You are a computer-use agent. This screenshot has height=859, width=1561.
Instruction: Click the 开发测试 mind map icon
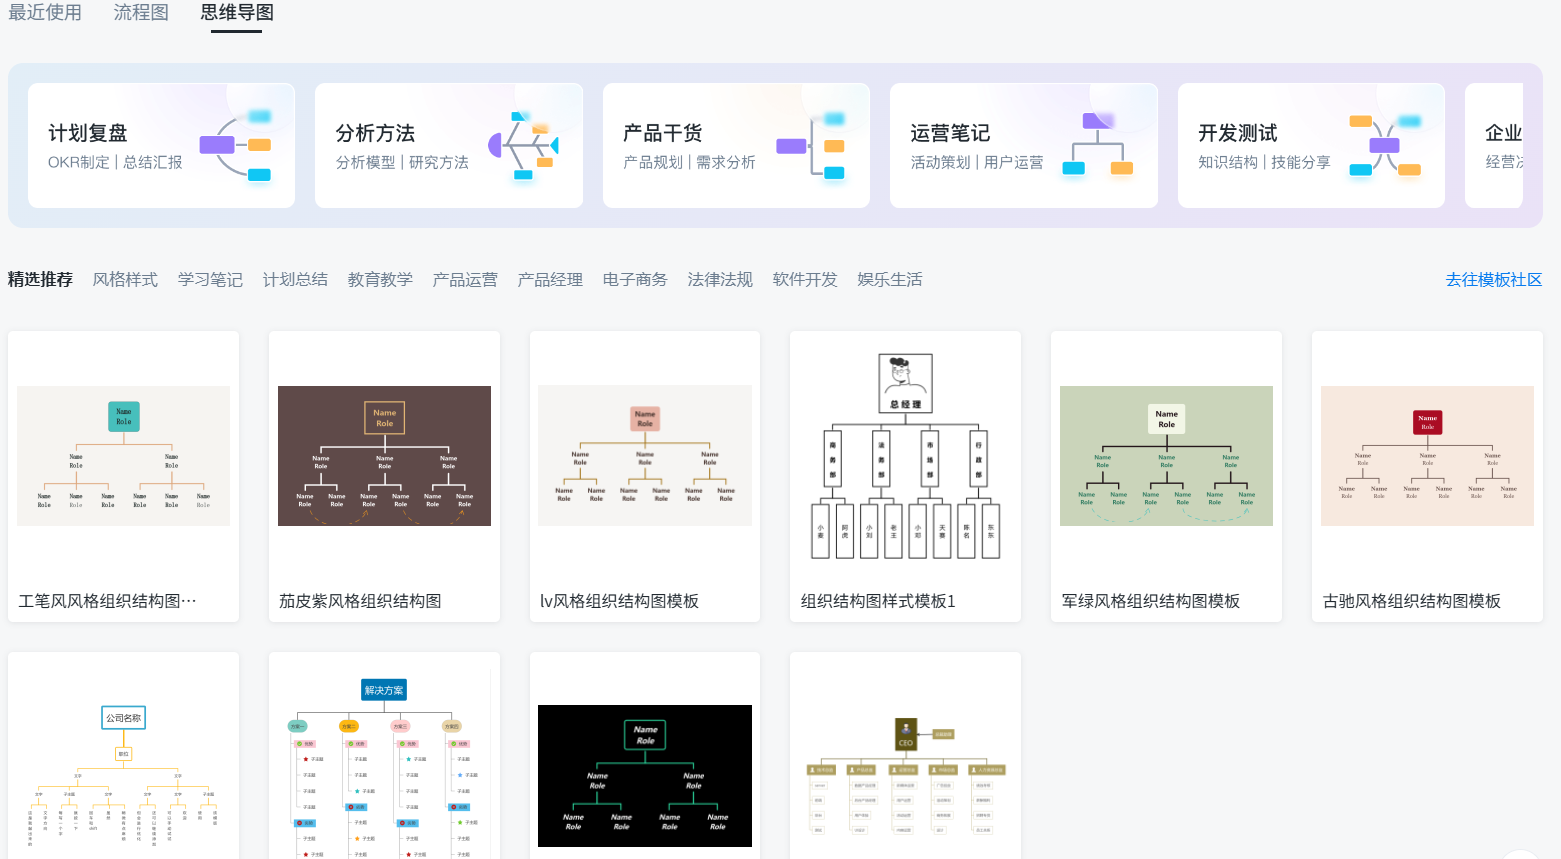1385,146
